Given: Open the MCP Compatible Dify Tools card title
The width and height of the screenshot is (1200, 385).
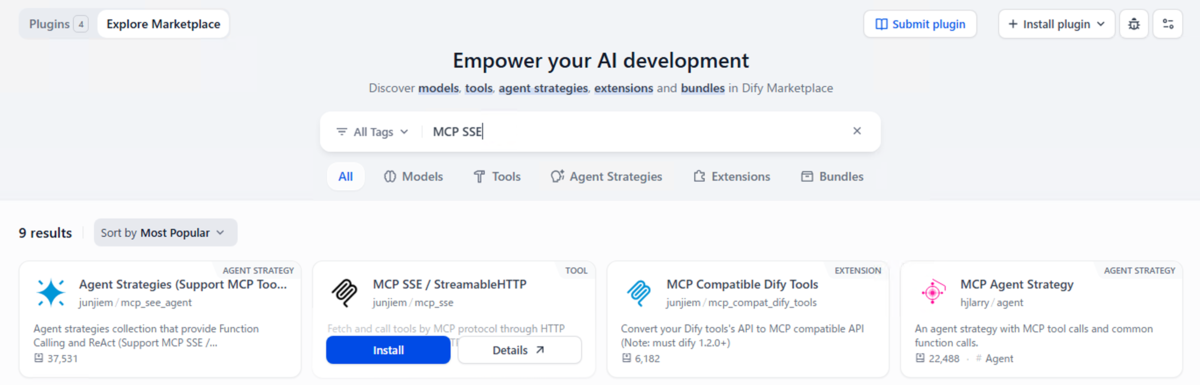Looking at the screenshot, I should [742, 284].
